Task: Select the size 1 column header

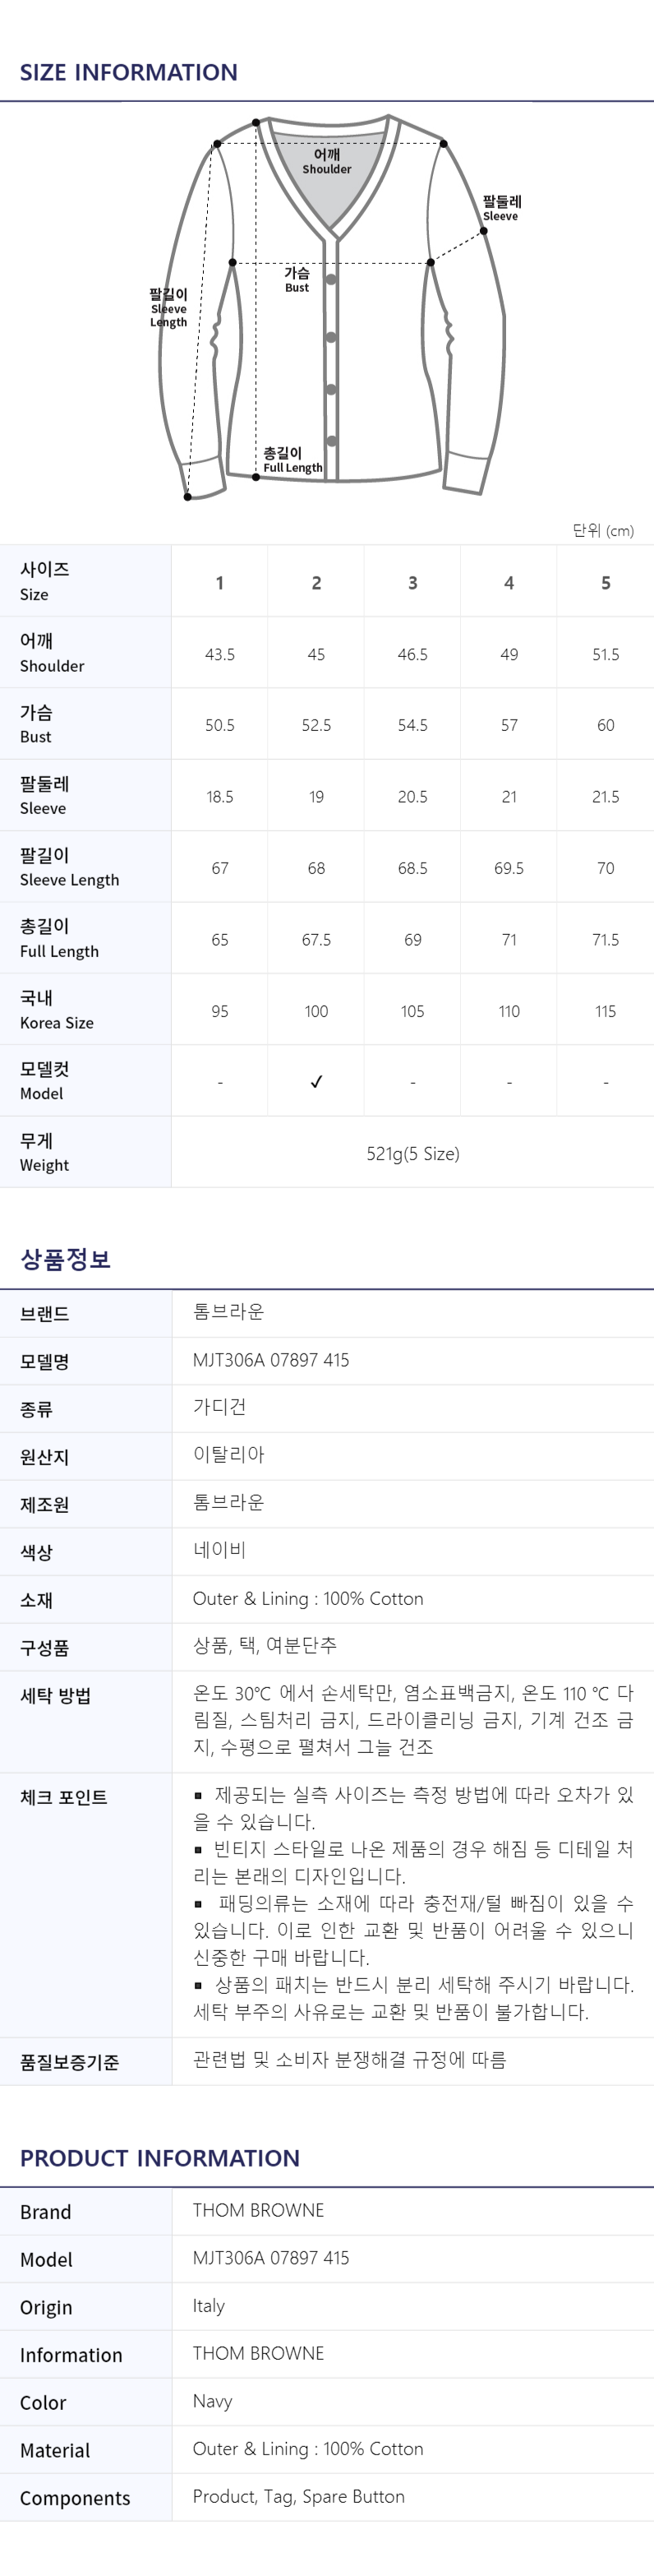Action: coord(220,582)
